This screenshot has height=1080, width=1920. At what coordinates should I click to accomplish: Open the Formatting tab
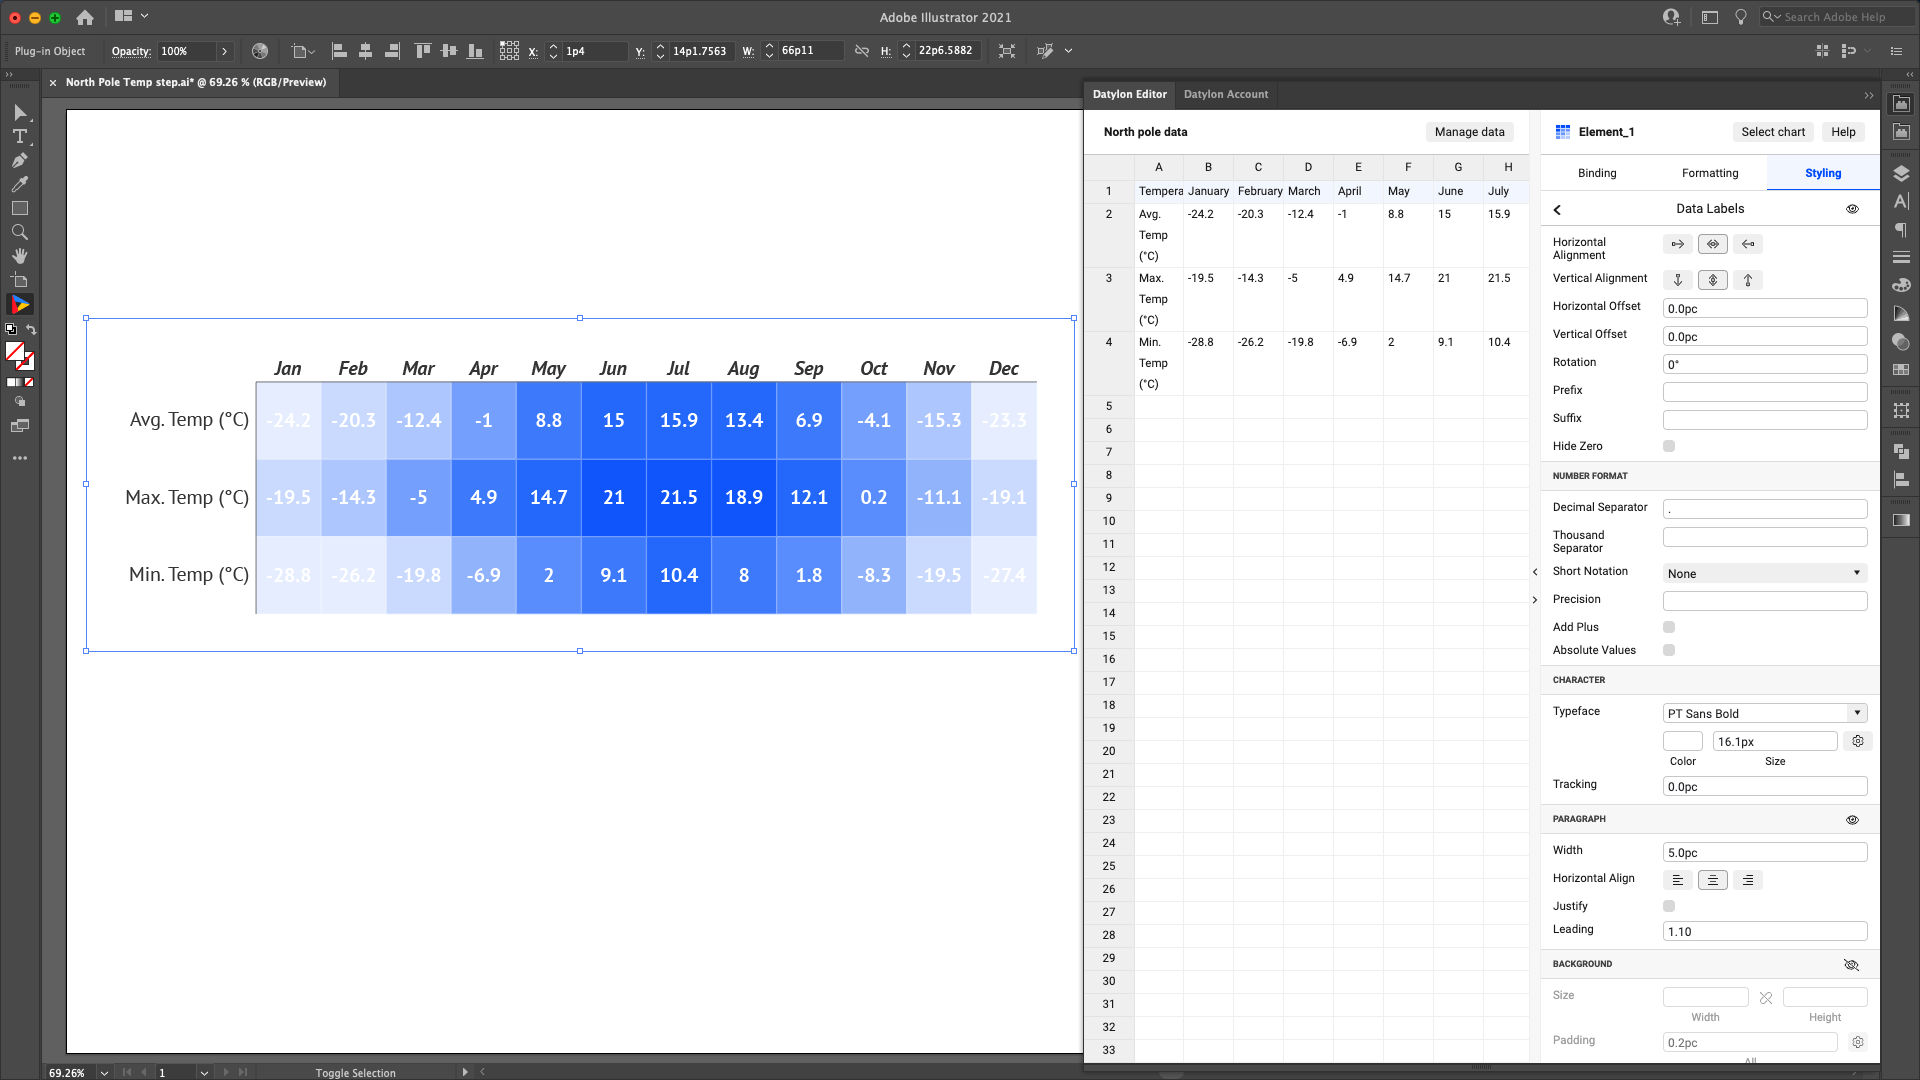coord(1710,172)
